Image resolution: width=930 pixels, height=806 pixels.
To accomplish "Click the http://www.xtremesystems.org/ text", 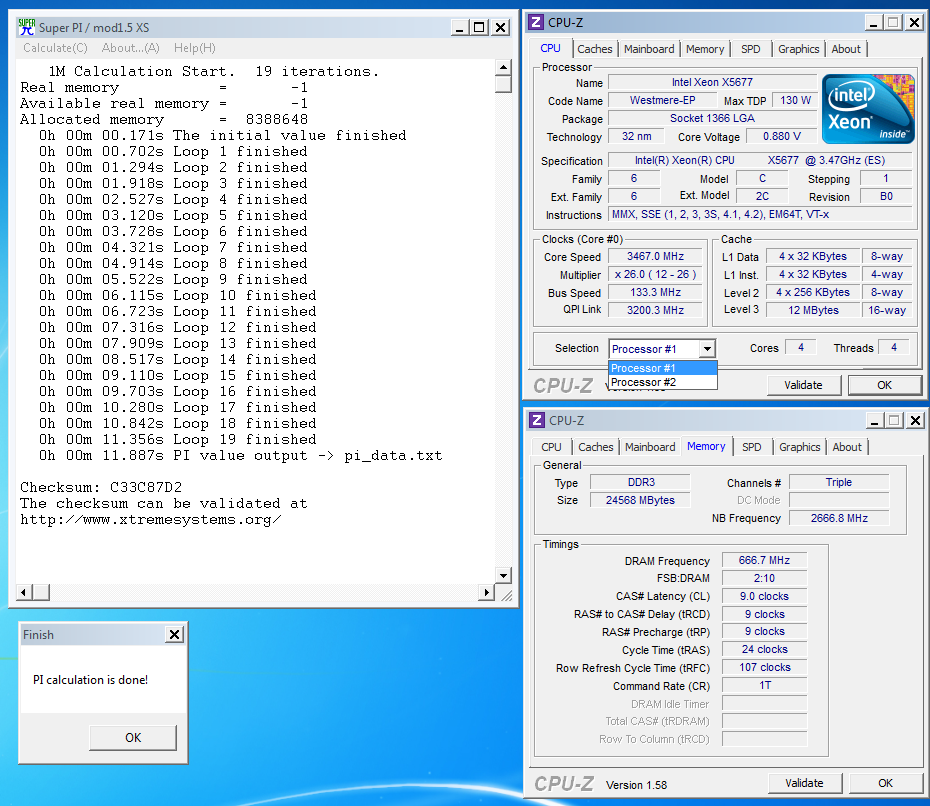I will [x=151, y=520].
